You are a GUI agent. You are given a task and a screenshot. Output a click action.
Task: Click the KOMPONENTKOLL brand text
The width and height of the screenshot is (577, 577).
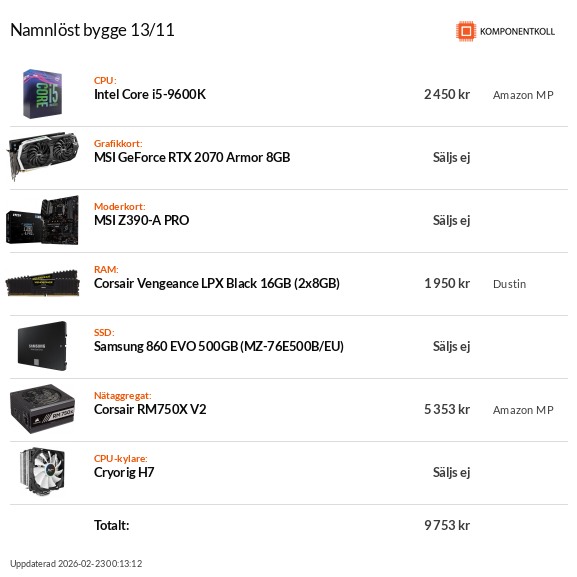coord(517,32)
